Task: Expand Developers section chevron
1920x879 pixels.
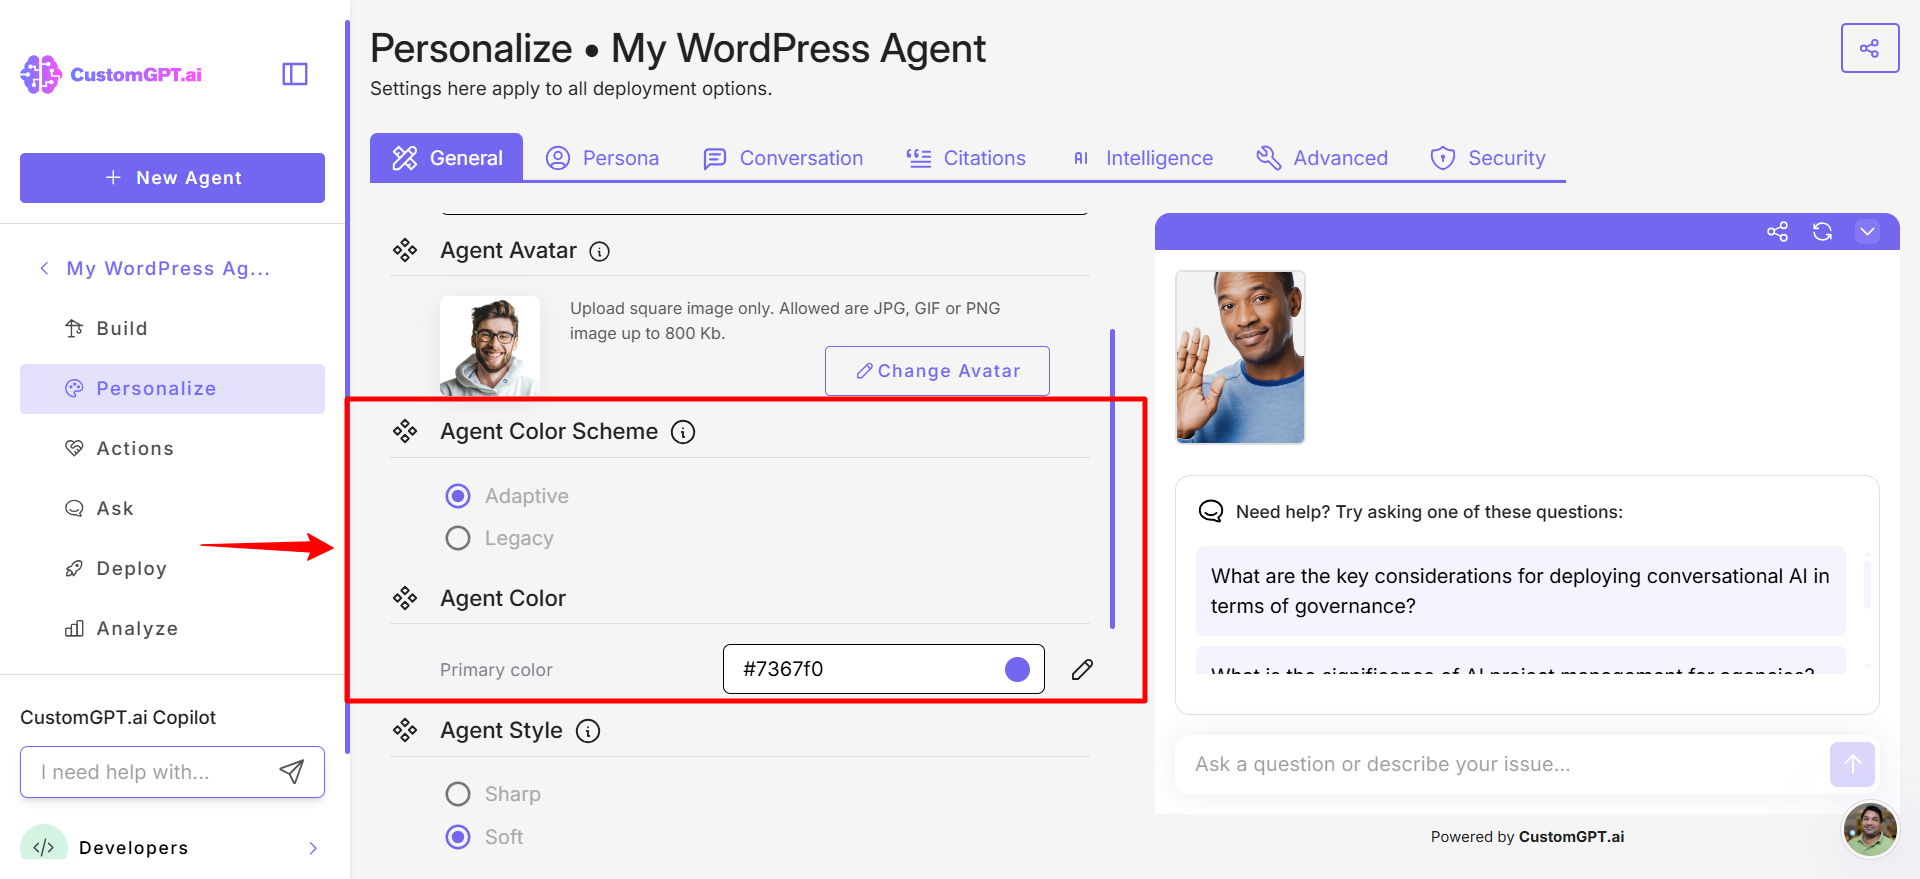Action: click(x=313, y=848)
